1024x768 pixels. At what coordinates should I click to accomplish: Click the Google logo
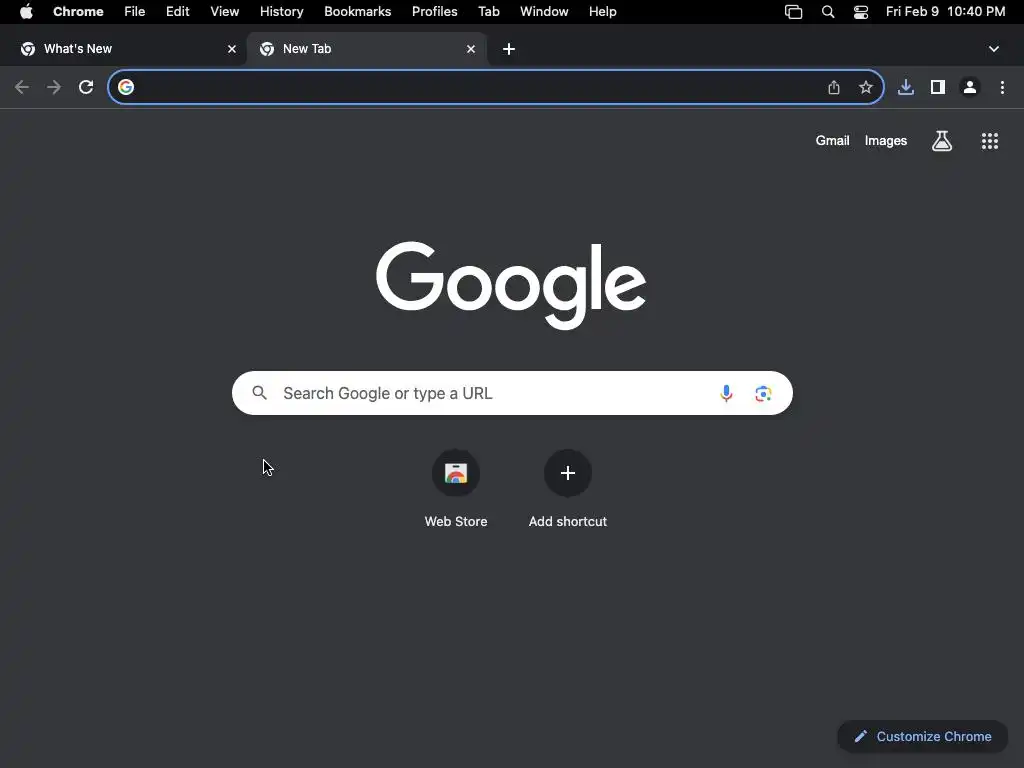pos(511,285)
